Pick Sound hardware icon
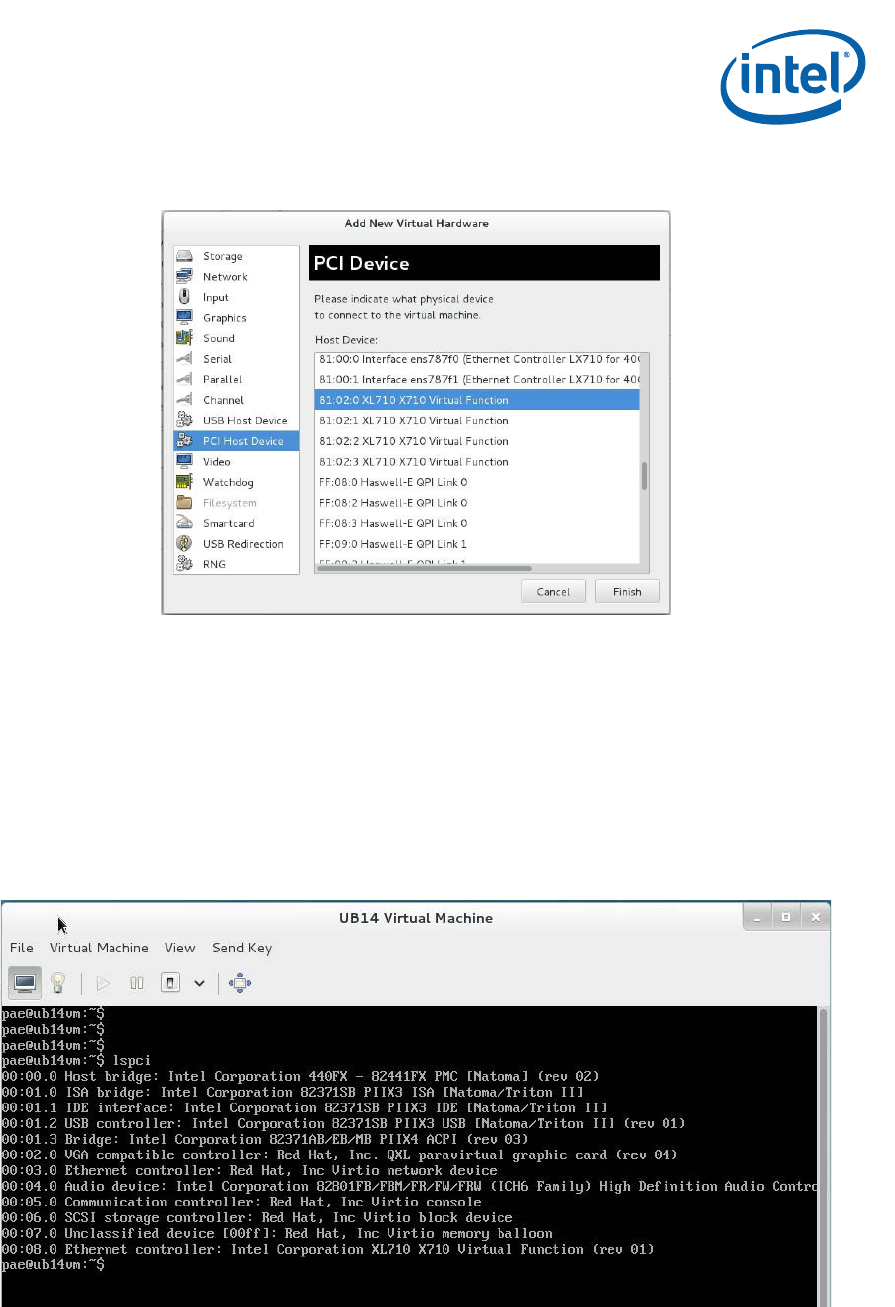895x1307 pixels. [184, 339]
